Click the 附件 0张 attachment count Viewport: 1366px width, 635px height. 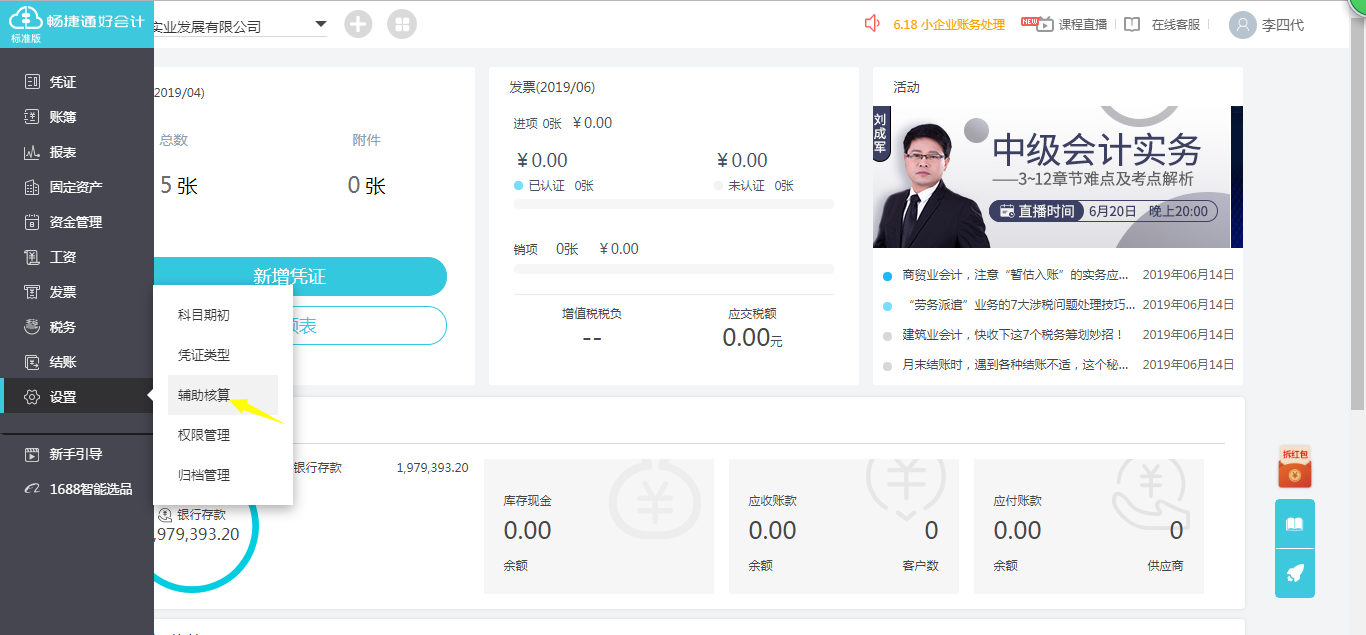click(x=366, y=186)
